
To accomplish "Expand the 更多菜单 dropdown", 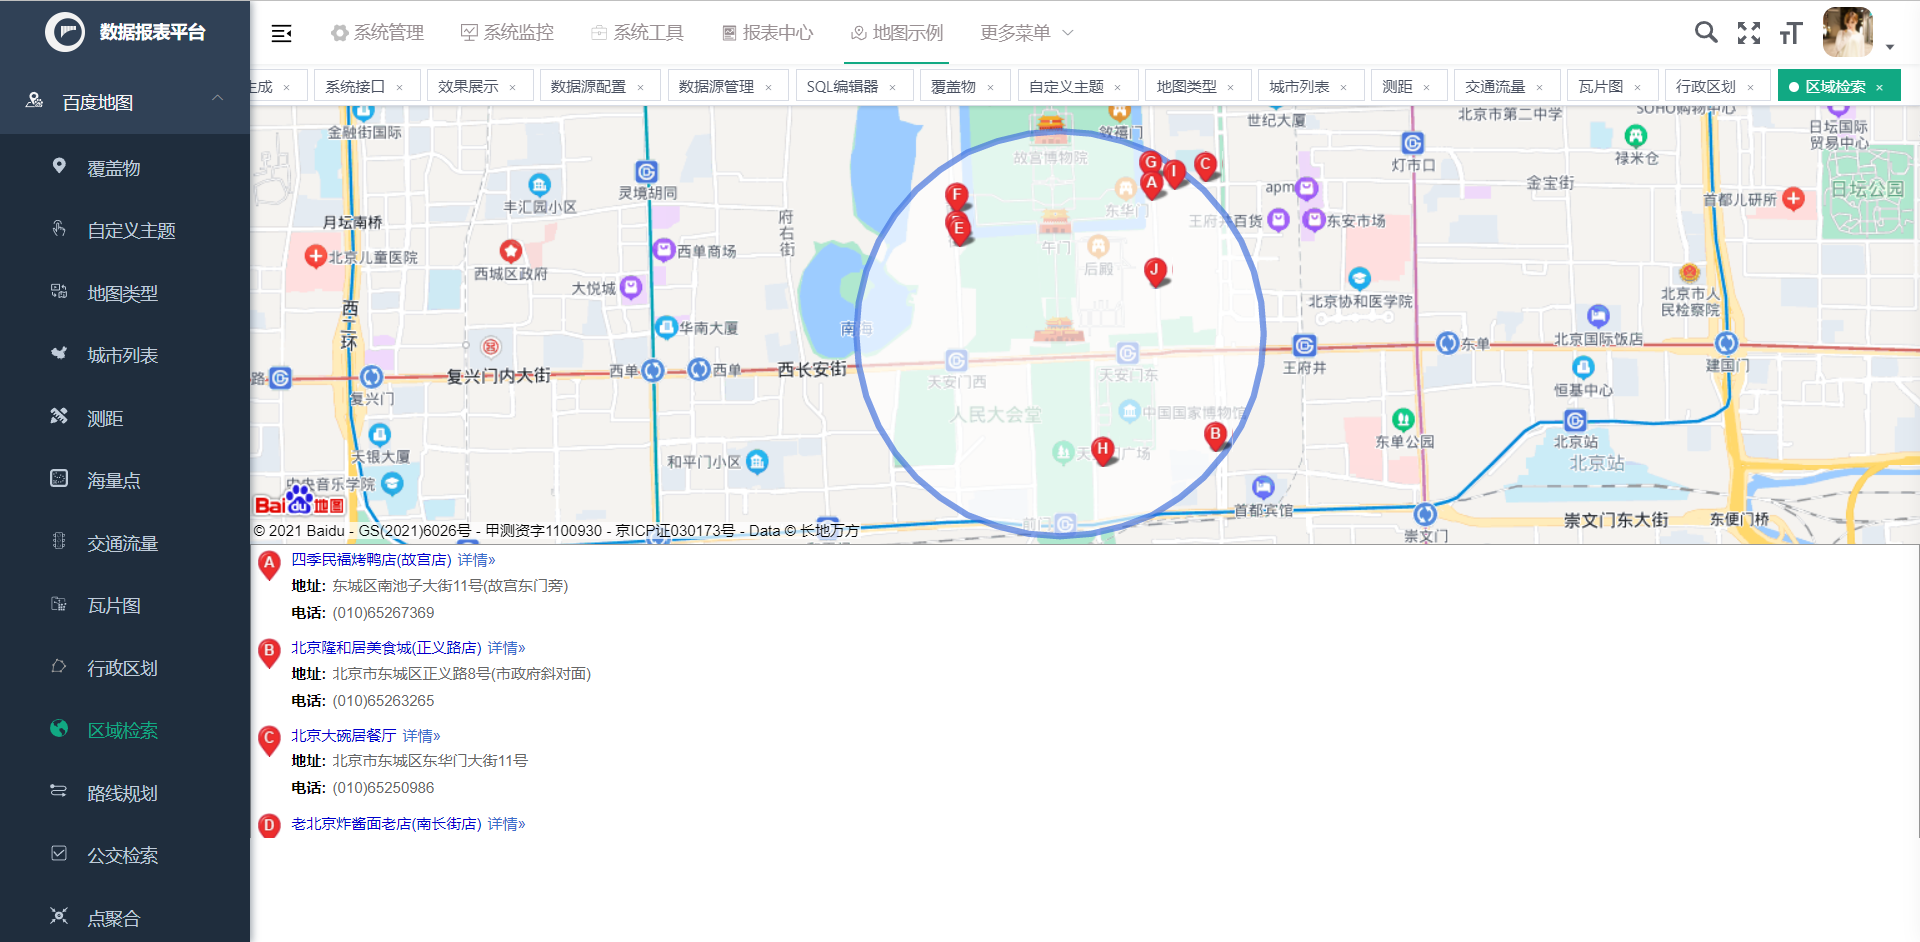I will tap(1026, 32).
